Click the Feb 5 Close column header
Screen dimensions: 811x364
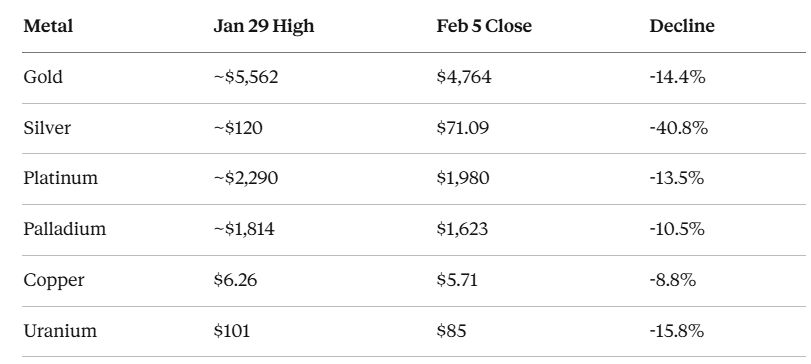click(x=484, y=26)
